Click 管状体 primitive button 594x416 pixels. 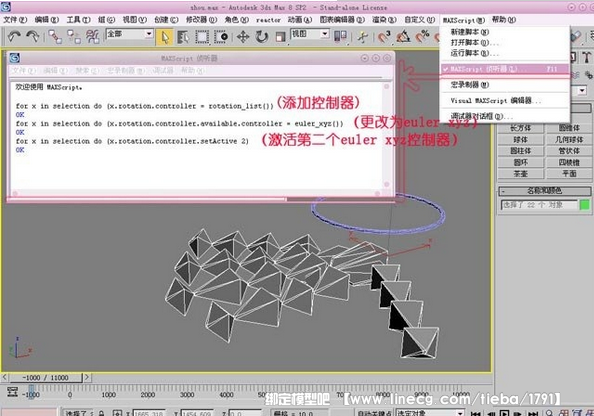(x=569, y=151)
